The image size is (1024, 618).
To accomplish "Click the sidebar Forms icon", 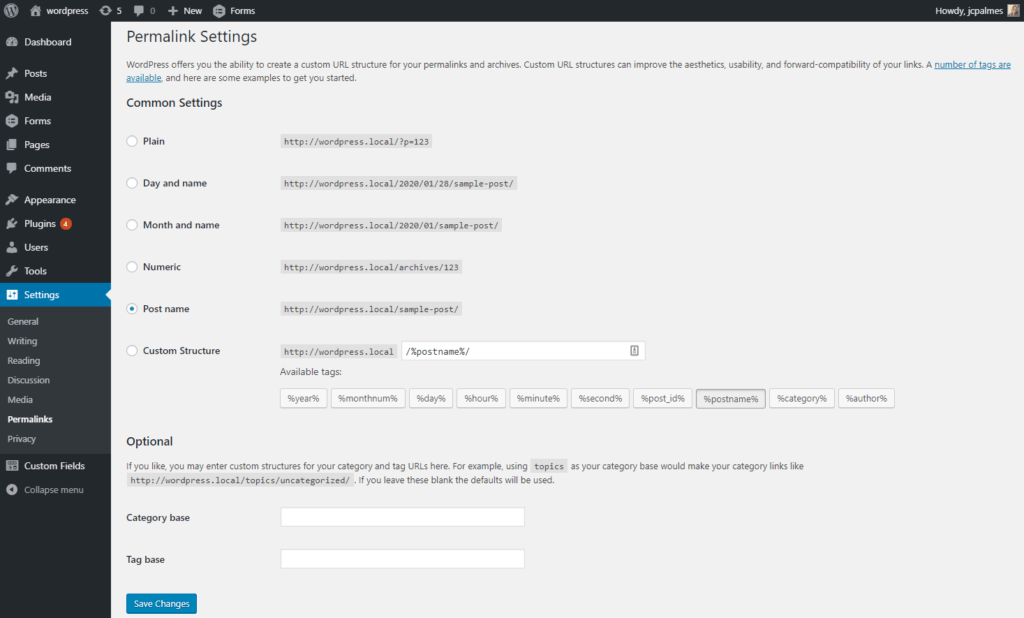I will click(x=12, y=121).
